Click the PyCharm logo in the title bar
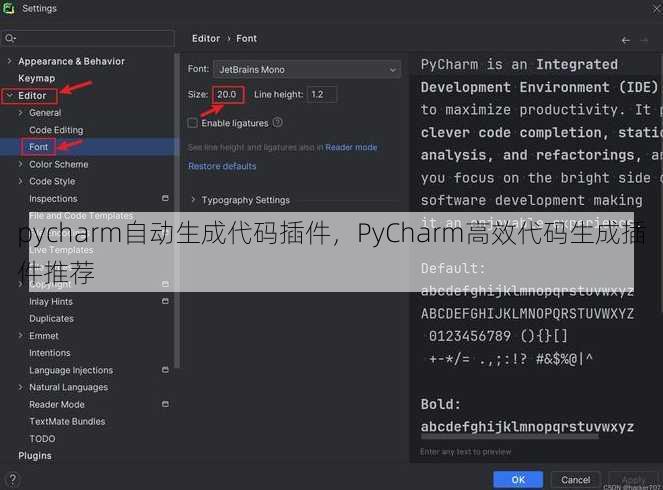663x490 pixels. click(8, 8)
